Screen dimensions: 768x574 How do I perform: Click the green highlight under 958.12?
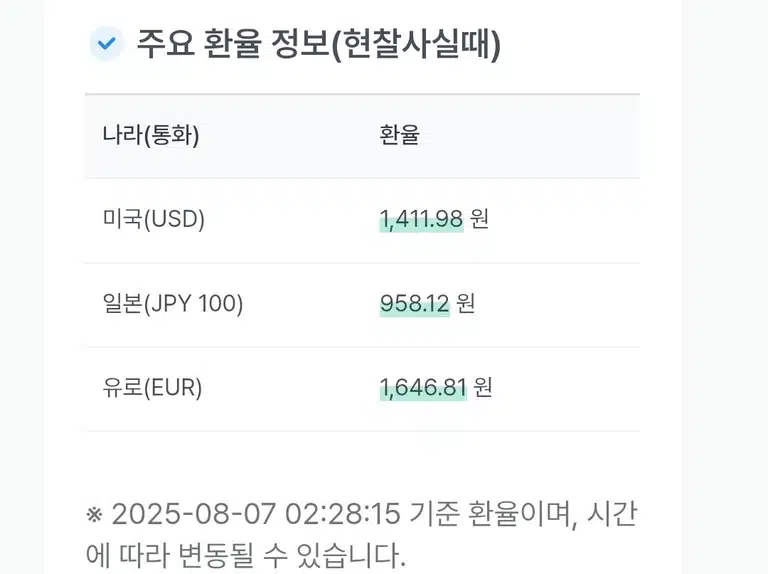[x=415, y=311]
